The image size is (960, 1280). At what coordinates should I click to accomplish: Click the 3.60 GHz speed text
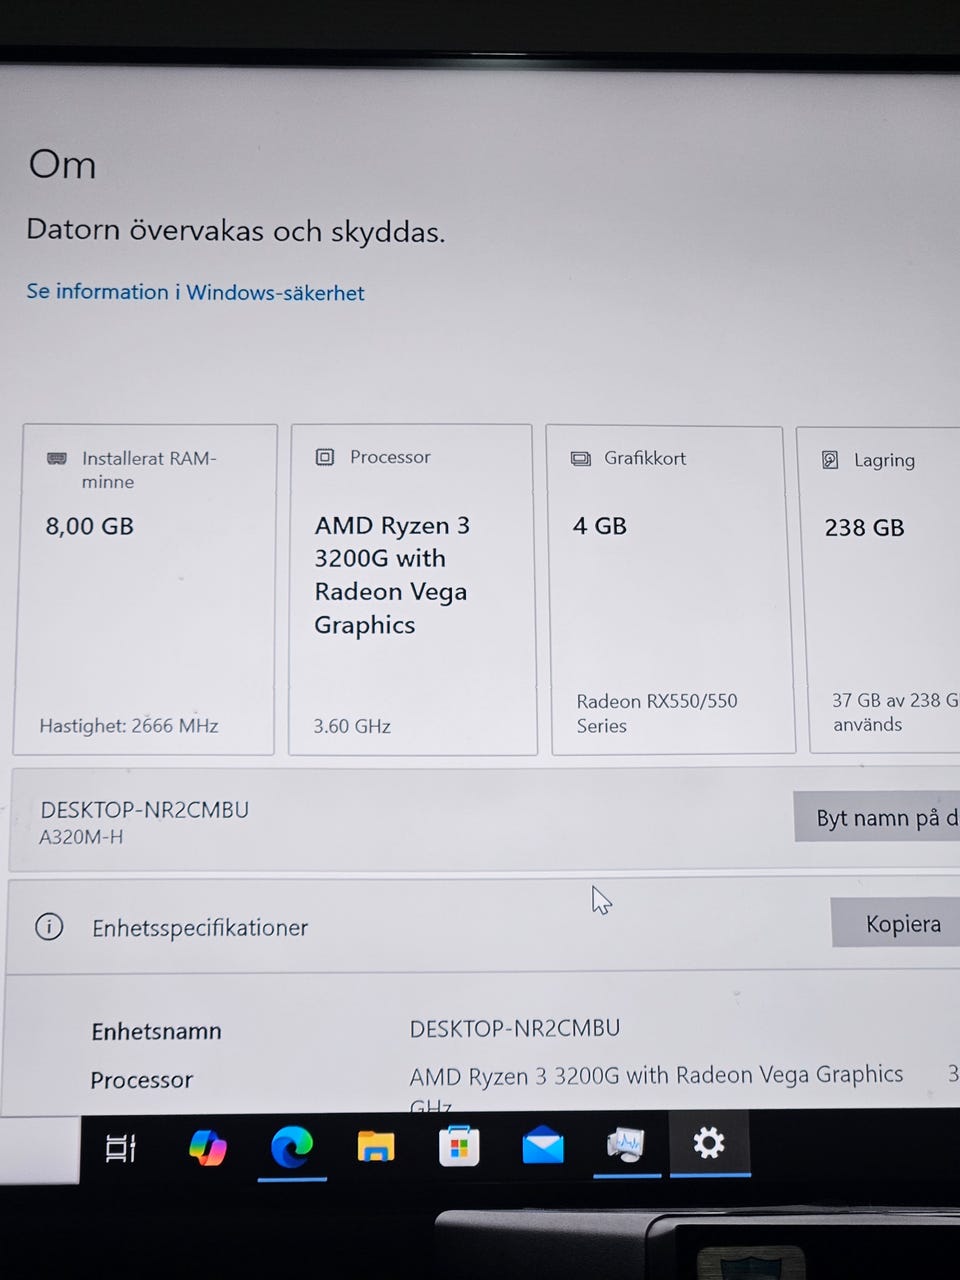pyautogui.click(x=352, y=726)
